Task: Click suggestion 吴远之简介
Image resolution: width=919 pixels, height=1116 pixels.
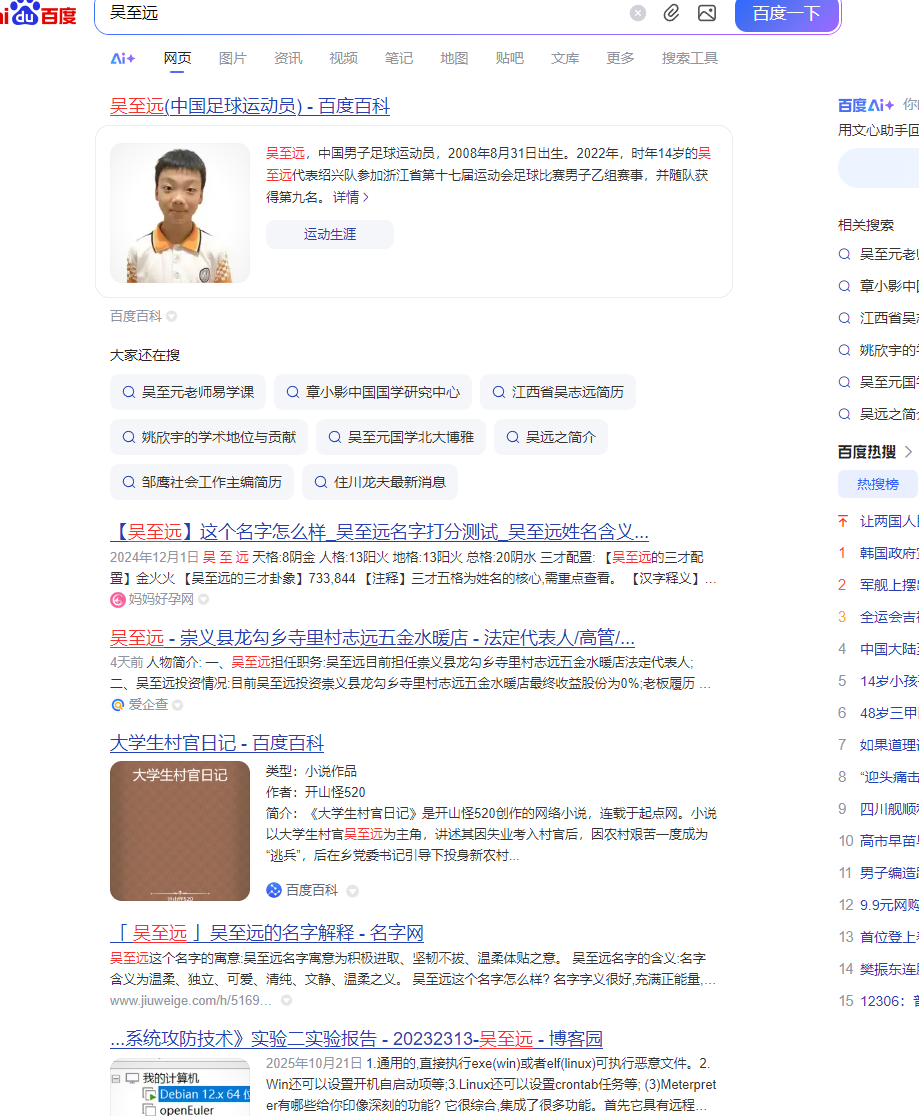Action: [551, 437]
